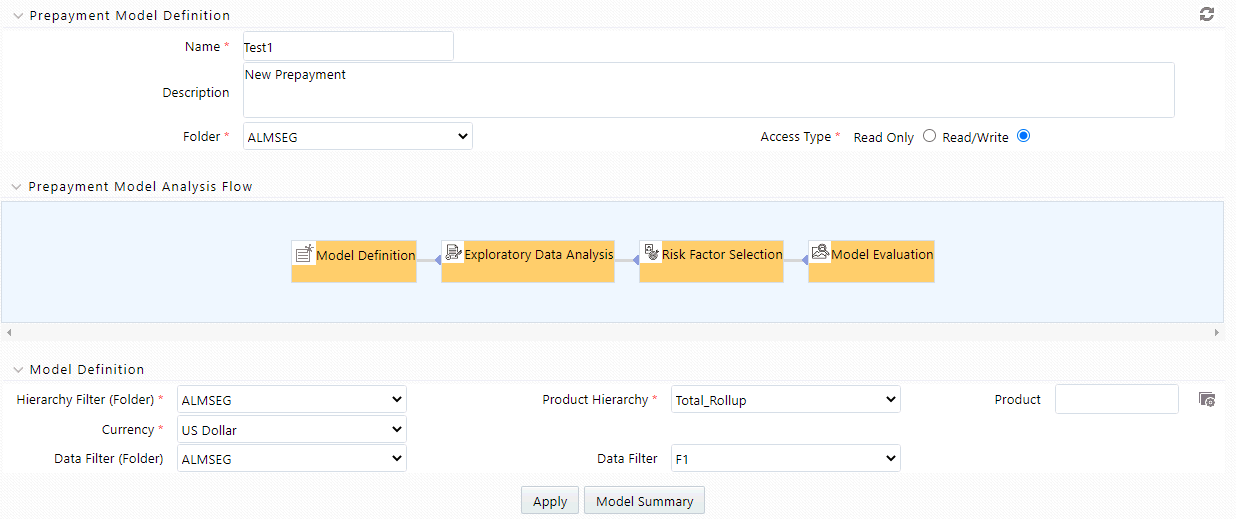Open the Product Hierarchy dropdown

[785, 399]
